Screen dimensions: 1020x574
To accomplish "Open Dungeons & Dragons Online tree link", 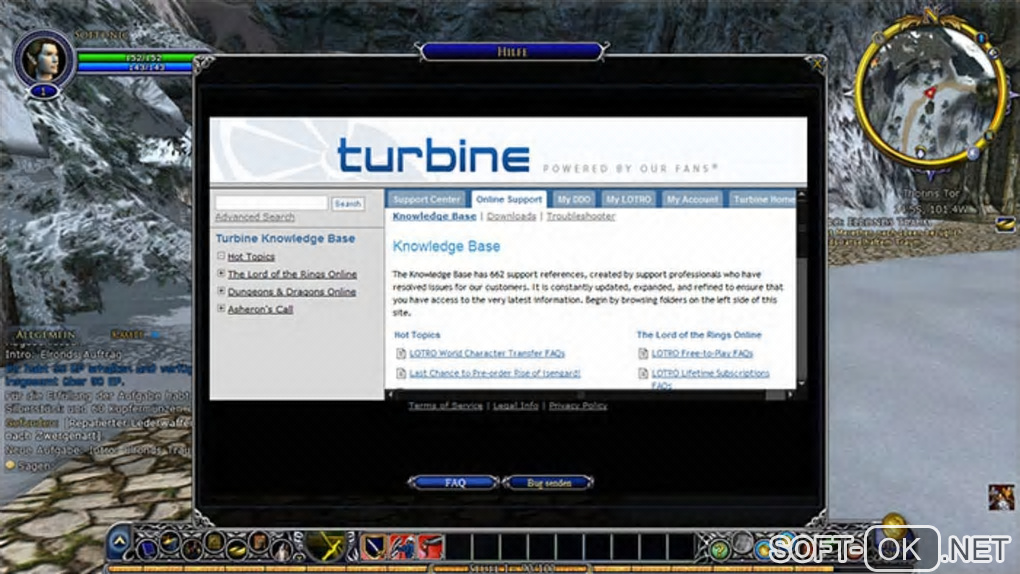I will (x=291, y=292).
